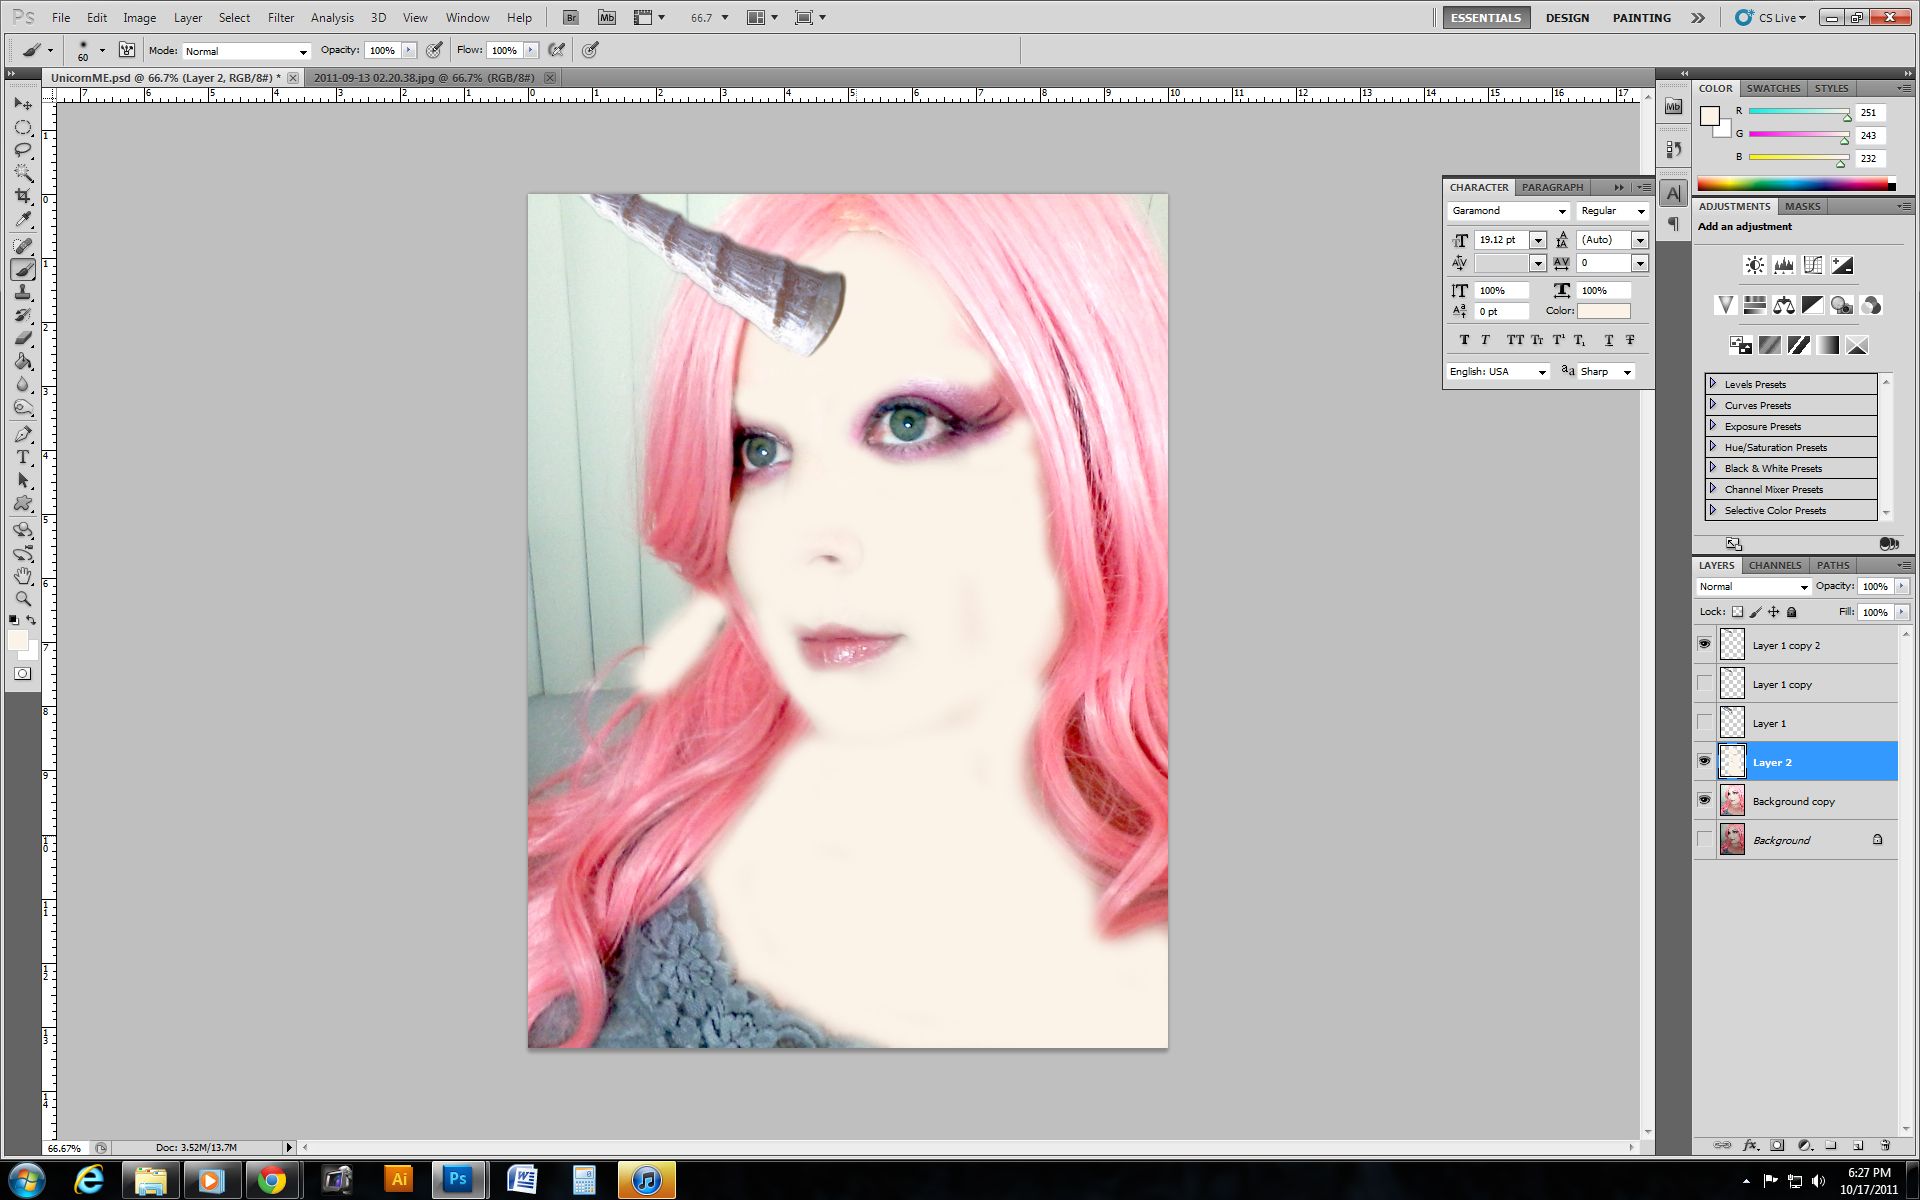Image resolution: width=1920 pixels, height=1200 pixels.
Task: Show locked Background layer visibility
Action: [1704, 839]
